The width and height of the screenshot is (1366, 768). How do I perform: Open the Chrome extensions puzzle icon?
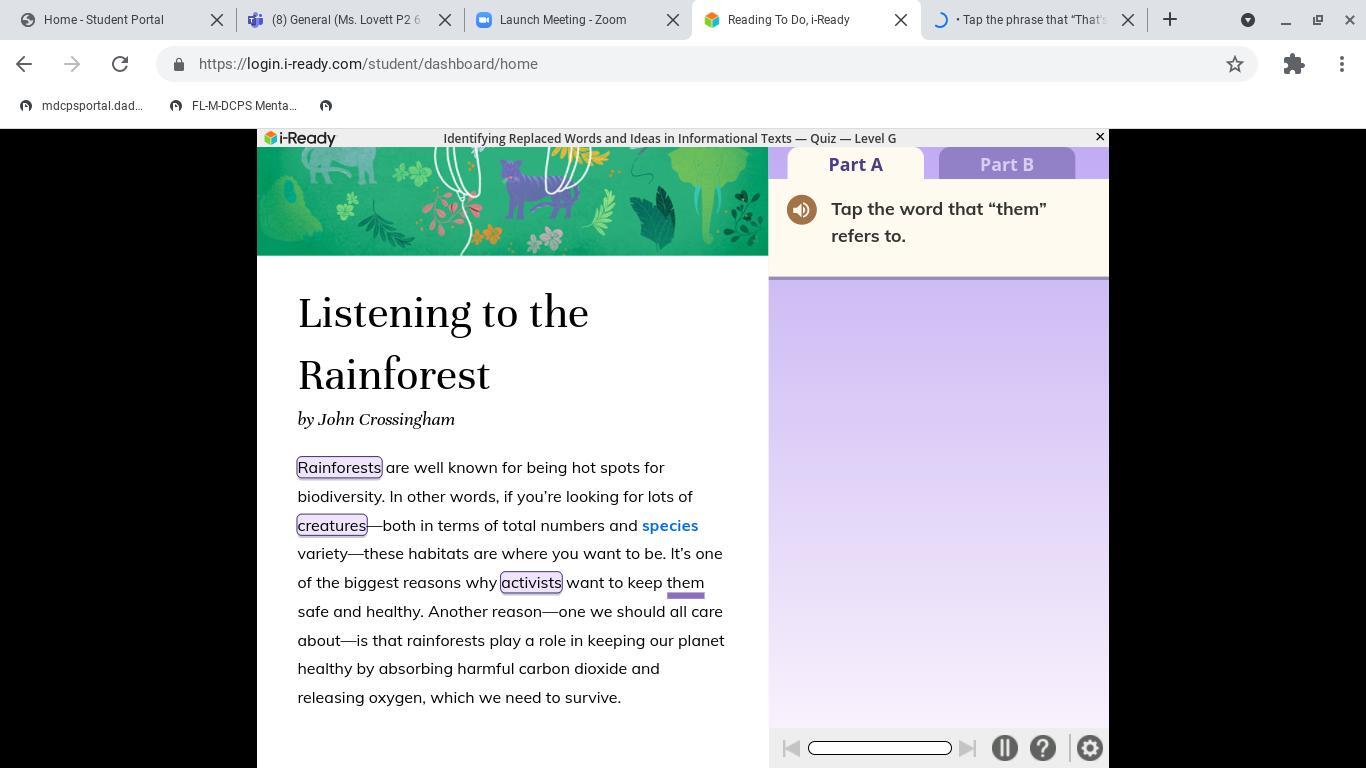1293,64
